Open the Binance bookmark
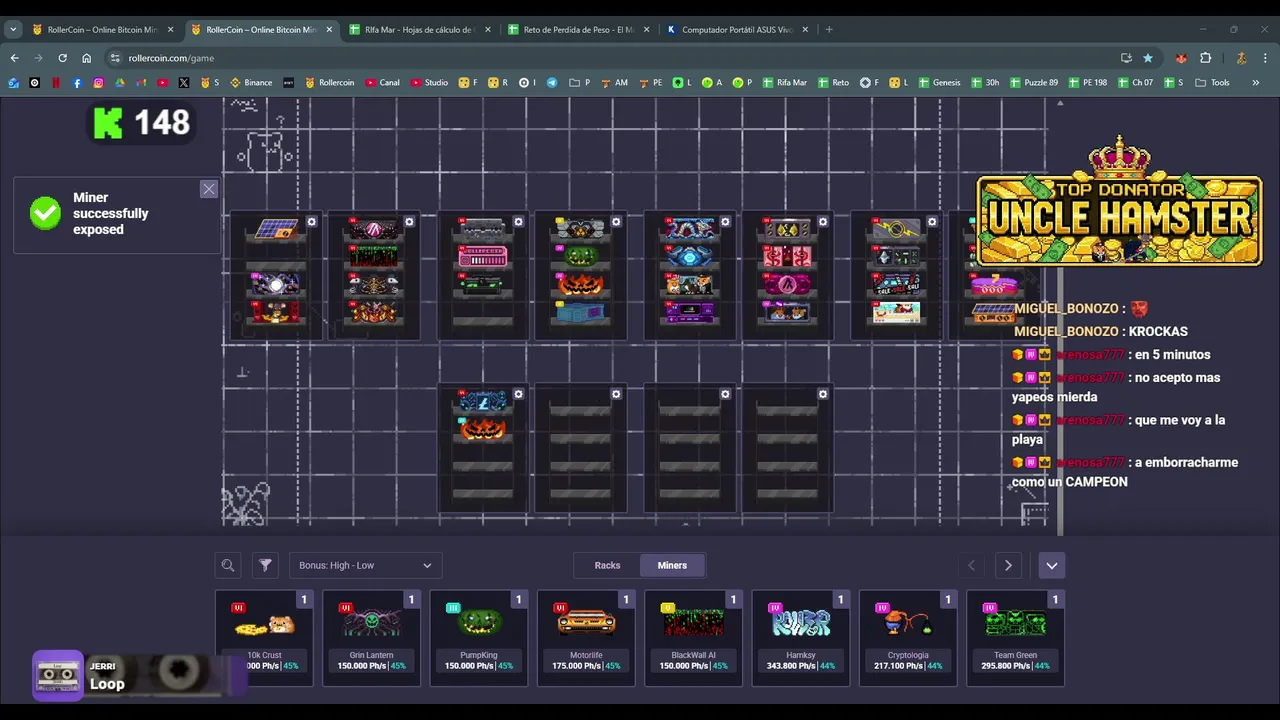The height and width of the screenshot is (720, 1280). pyautogui.click(x=251, y=83)
